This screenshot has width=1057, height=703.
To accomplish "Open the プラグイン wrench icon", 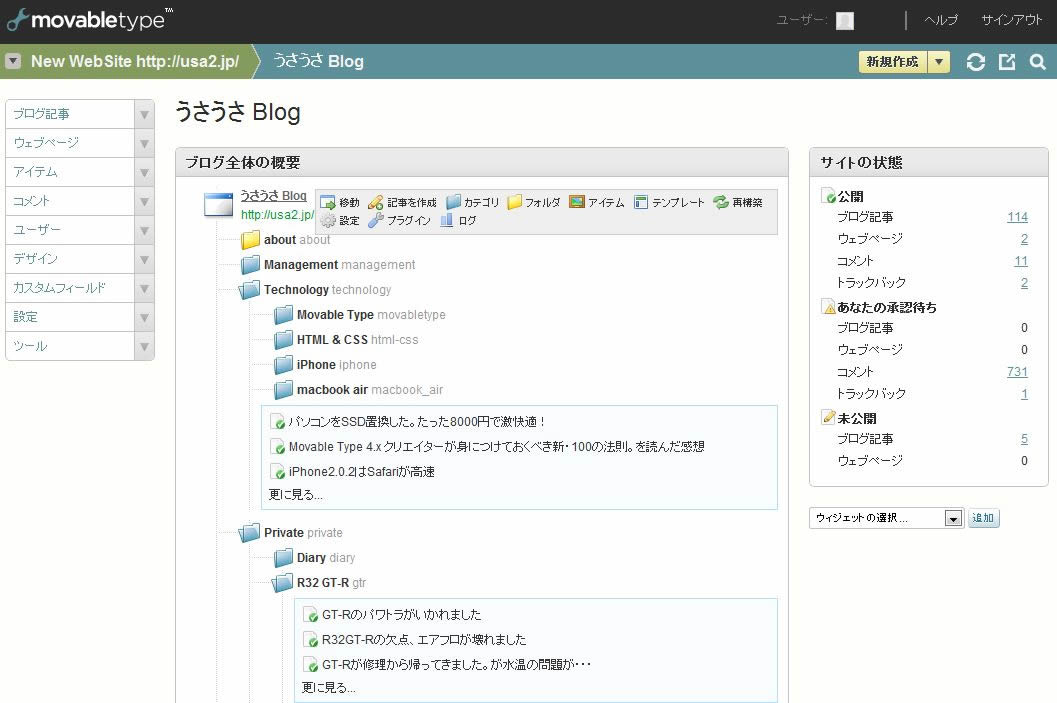I will (375, 220).
